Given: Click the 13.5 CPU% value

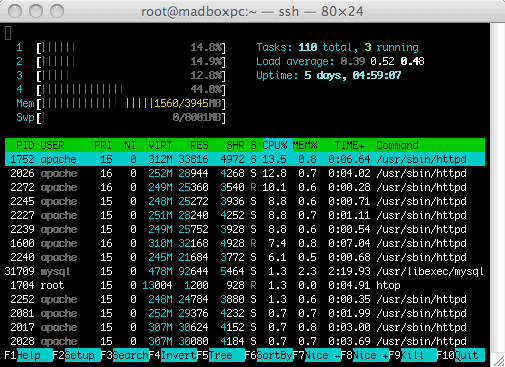Looking at the screenshot, I should 274,159.
